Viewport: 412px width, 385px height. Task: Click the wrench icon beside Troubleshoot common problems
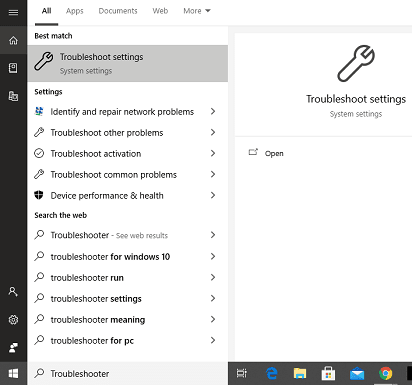(x=39, y=174)
